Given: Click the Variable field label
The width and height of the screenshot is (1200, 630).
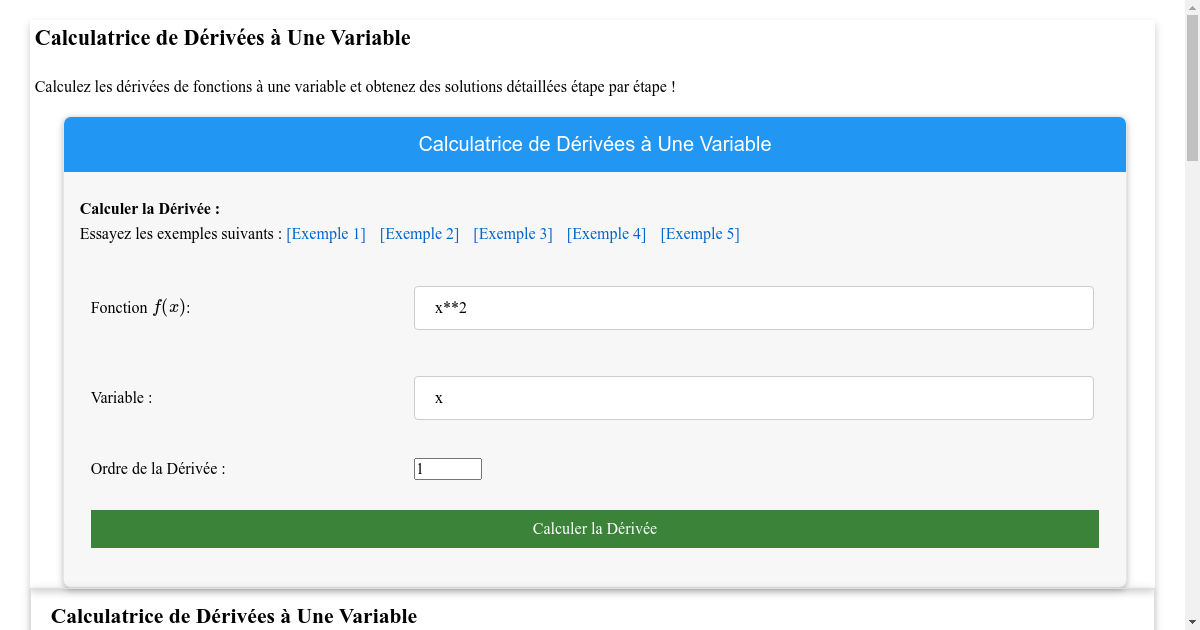Looking at the screenshot, I should click(x=120, y=397).
